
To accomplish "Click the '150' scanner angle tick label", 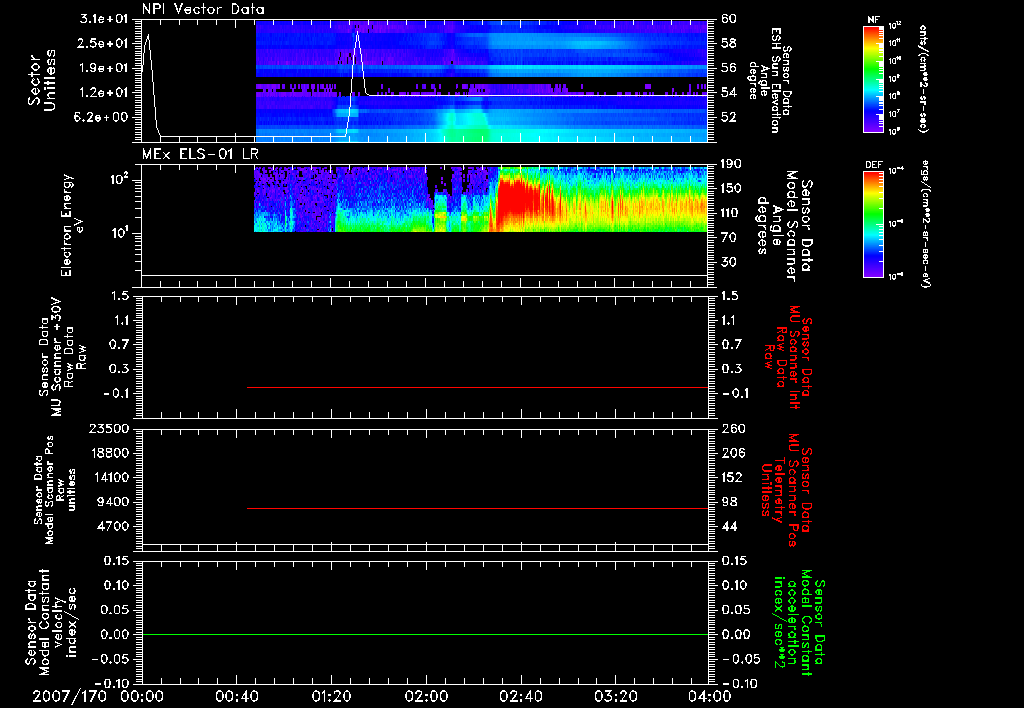I will [733, 188].
